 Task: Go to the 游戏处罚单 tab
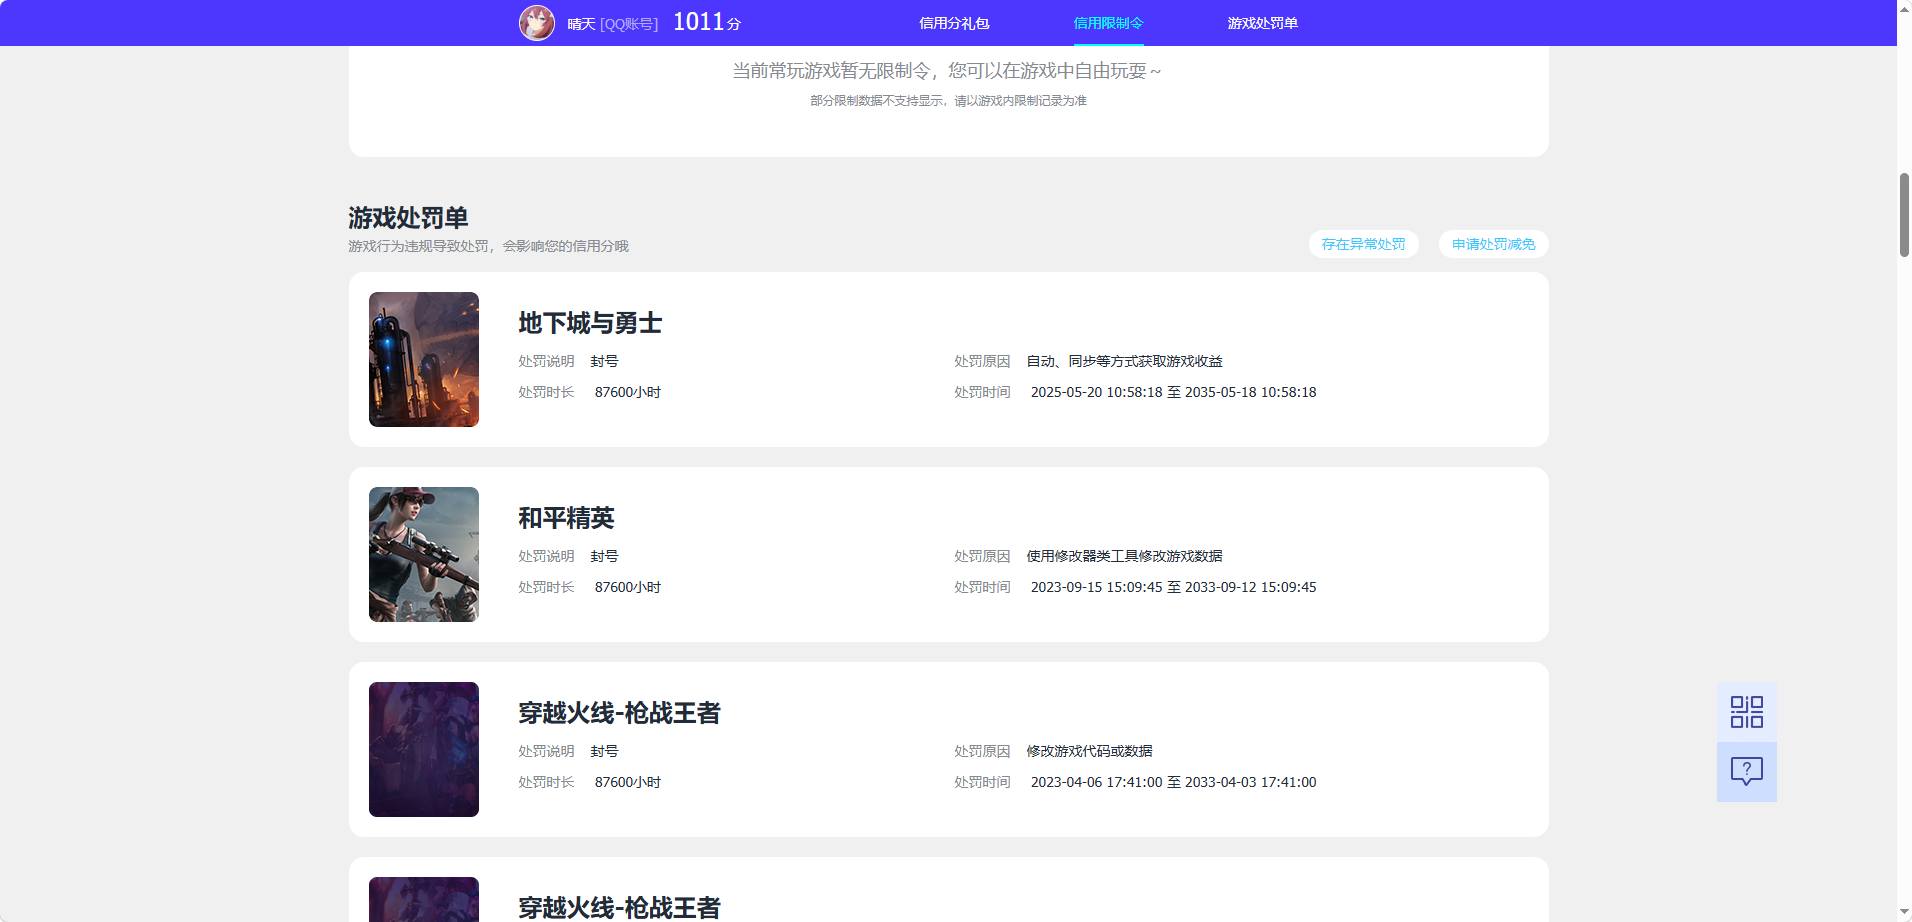tap(1262, 23)
